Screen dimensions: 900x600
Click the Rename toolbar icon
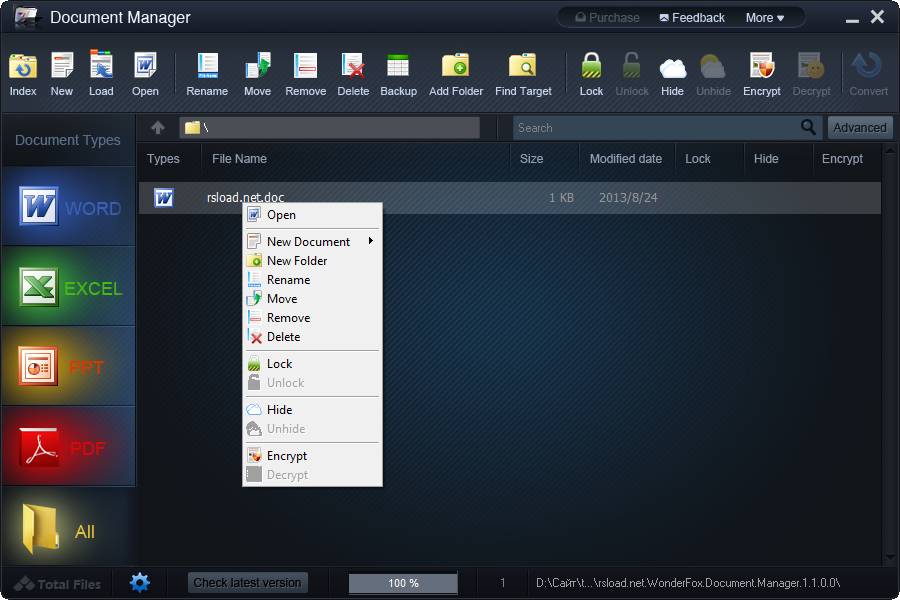207,65
